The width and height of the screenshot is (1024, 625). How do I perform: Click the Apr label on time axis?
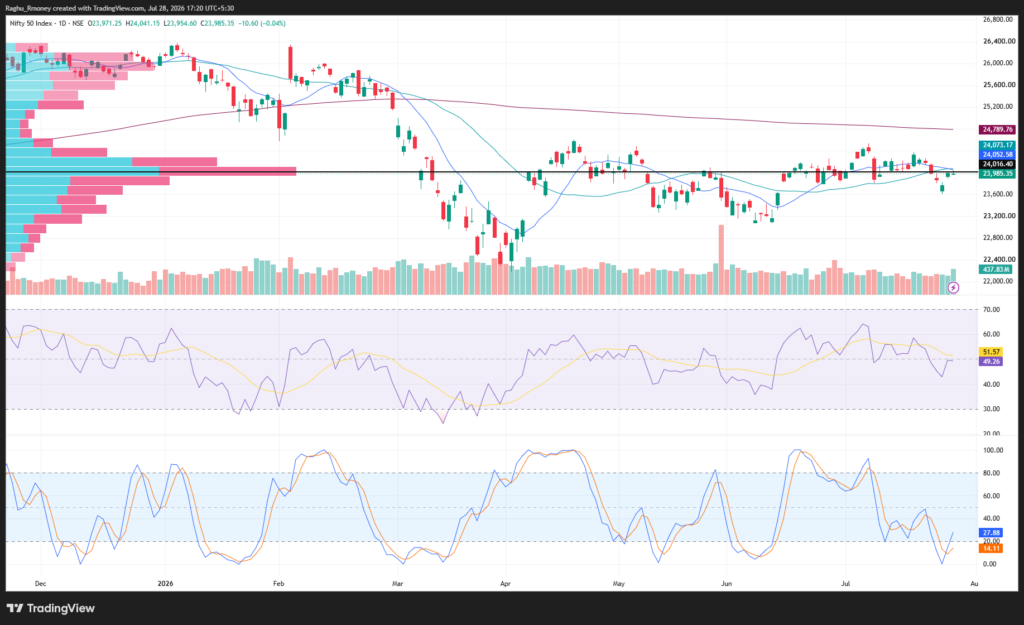point(505,584)
